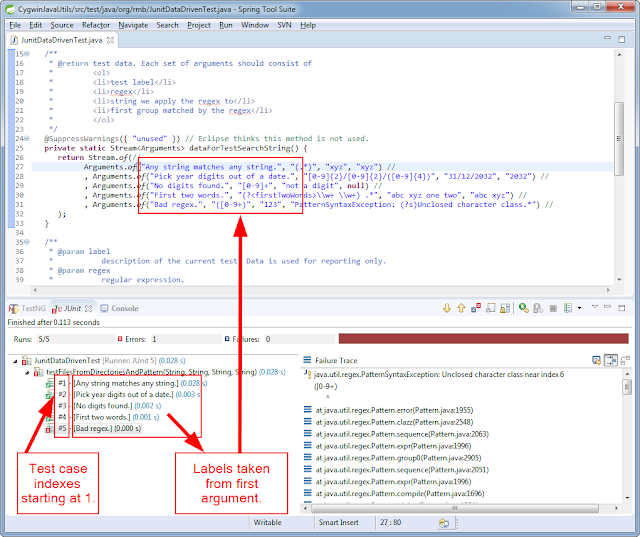Viewport: 640px width, 537px height.
Task: Open the Project menu
Action: pos(199,25)
